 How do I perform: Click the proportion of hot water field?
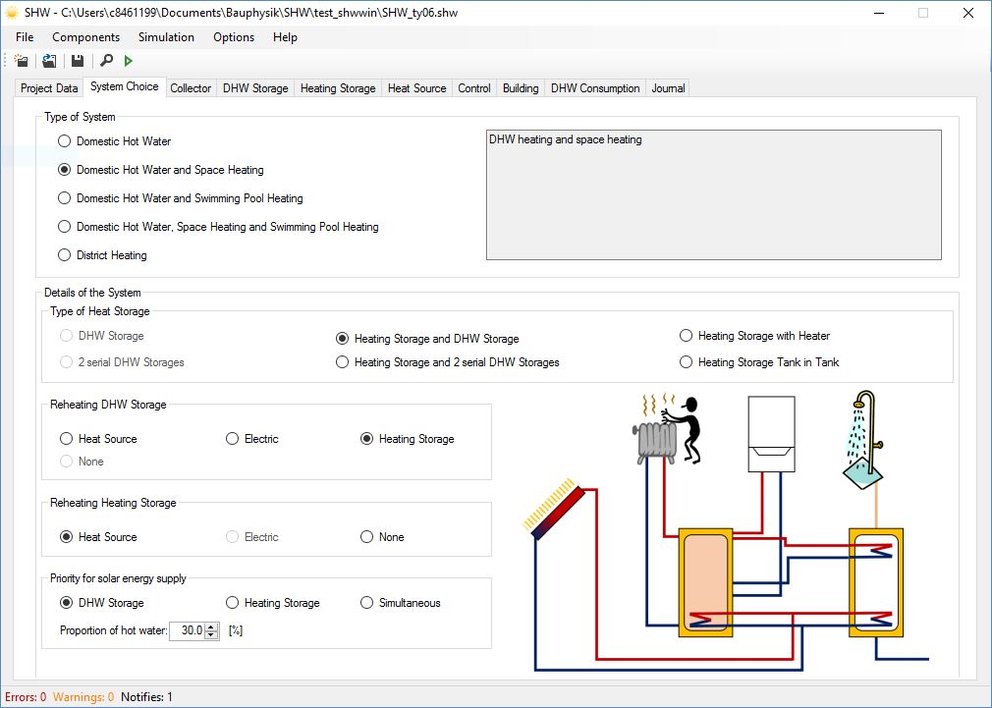coord(187,631)
